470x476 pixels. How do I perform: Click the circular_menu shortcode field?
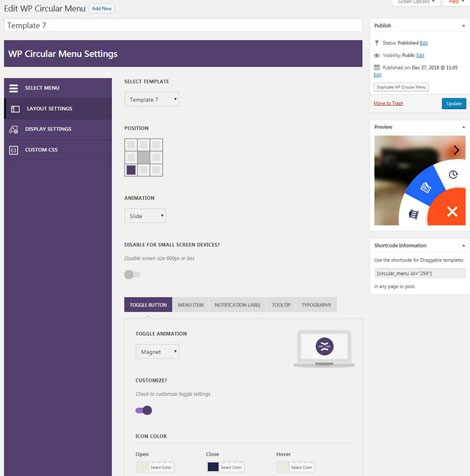pyautogui.click(x=420, y=273)
